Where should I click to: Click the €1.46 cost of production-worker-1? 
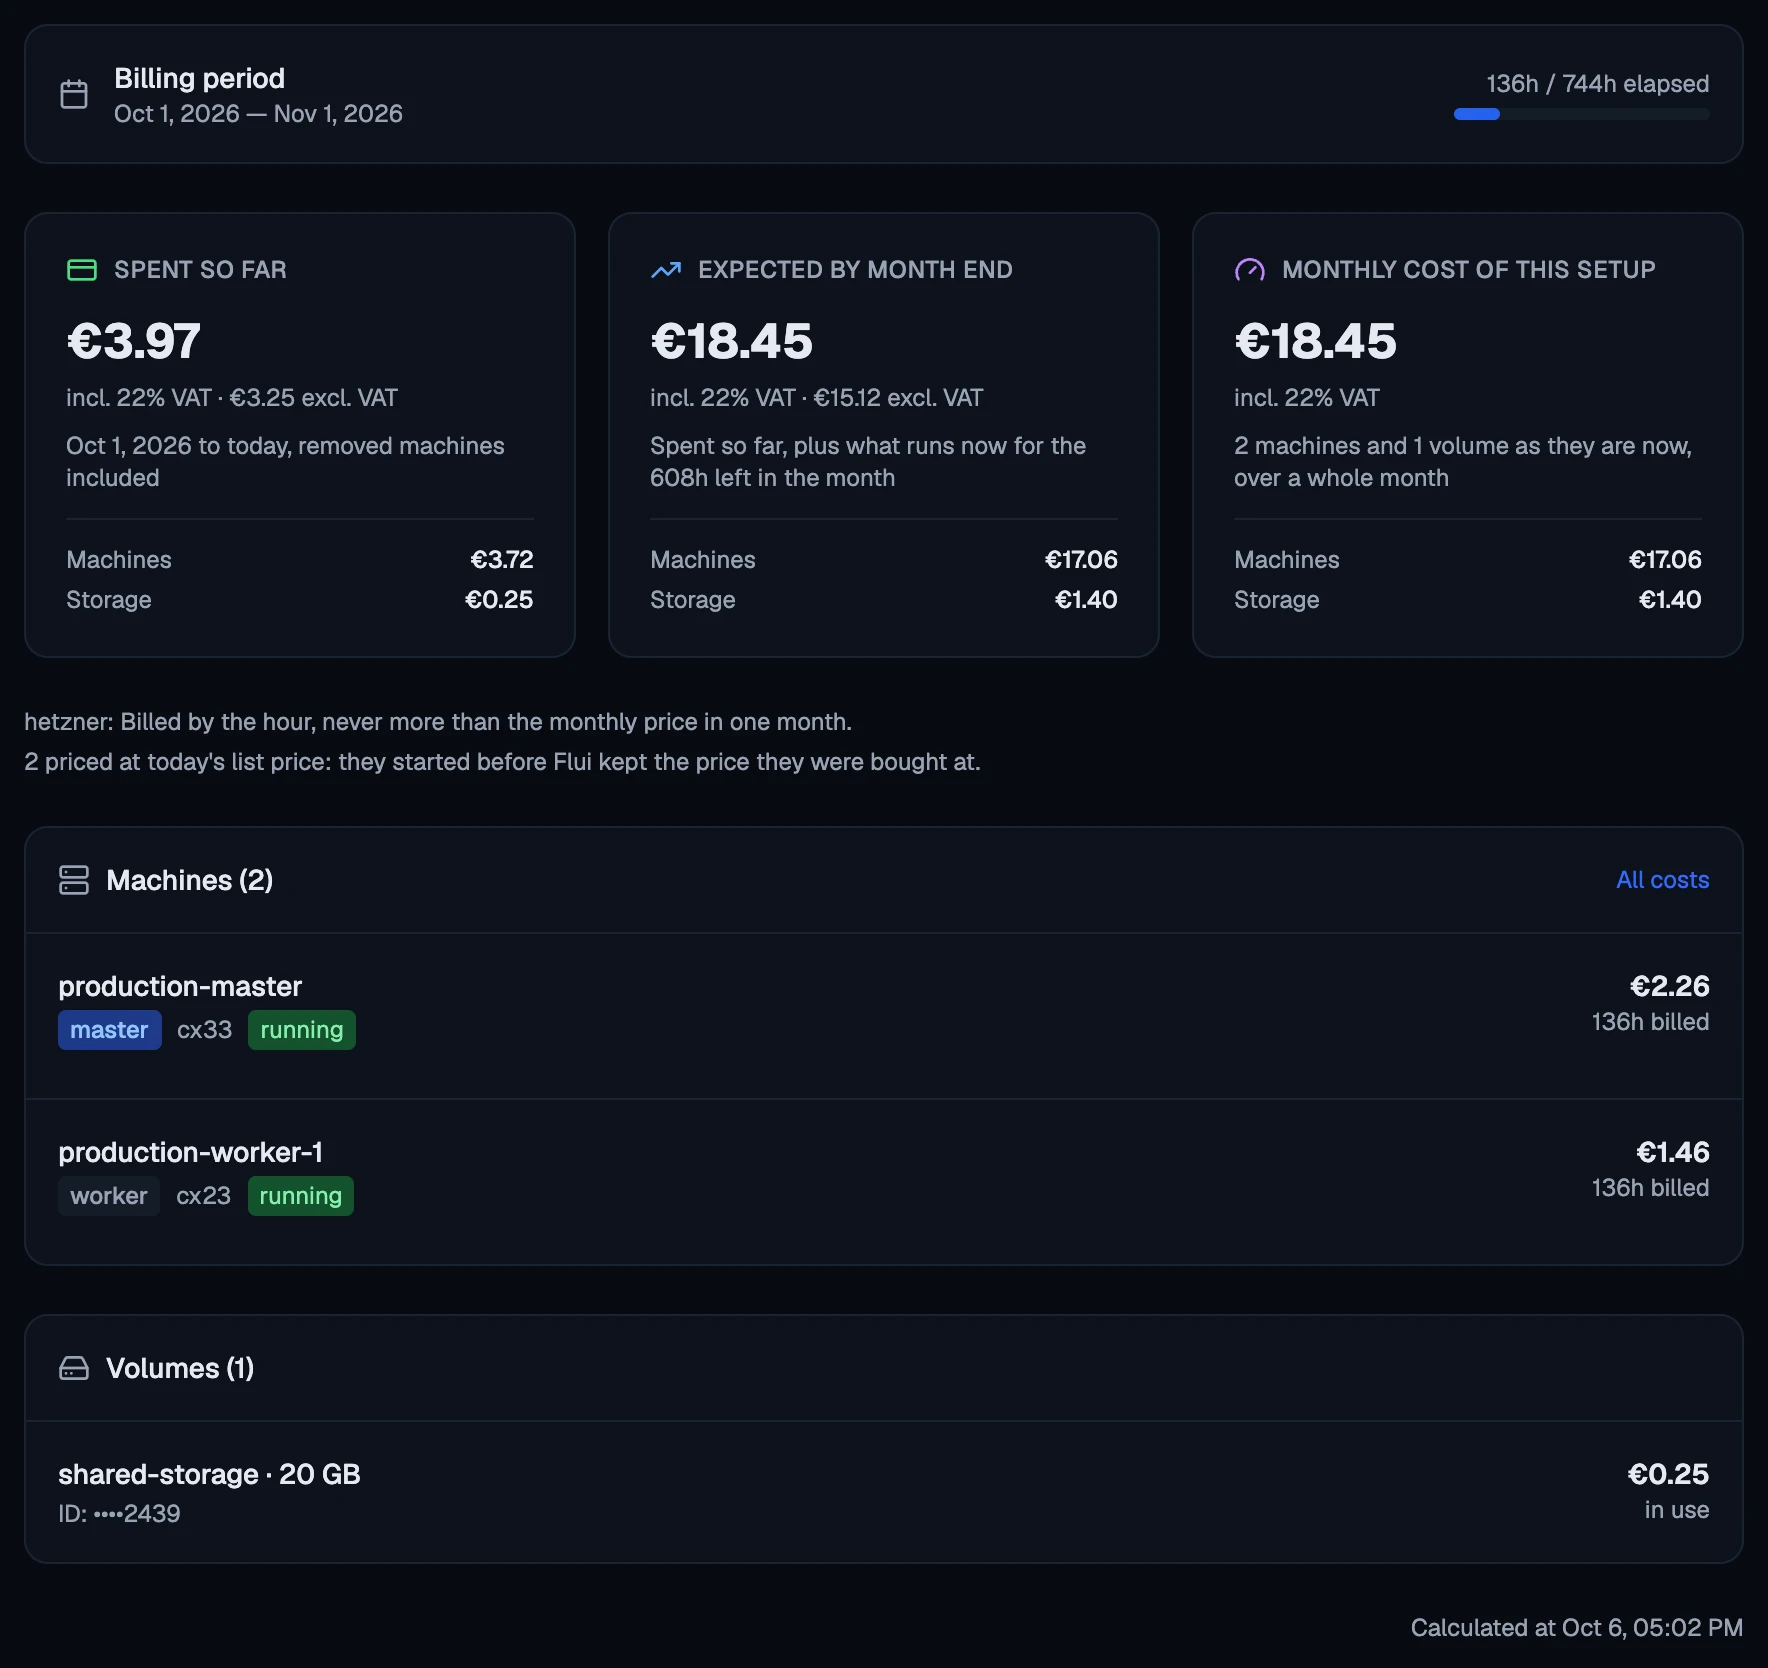tap(1672, 1152)
